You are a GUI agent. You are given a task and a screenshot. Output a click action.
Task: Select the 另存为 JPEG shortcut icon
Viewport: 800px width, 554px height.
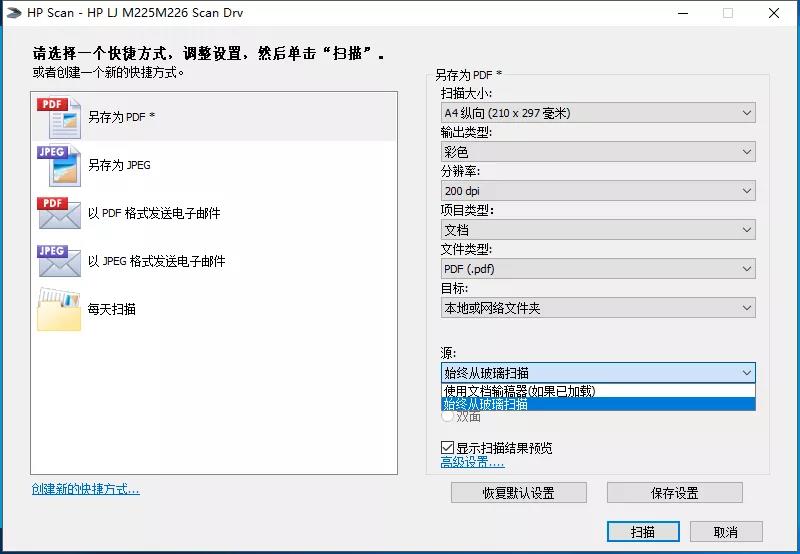[58, 165]
